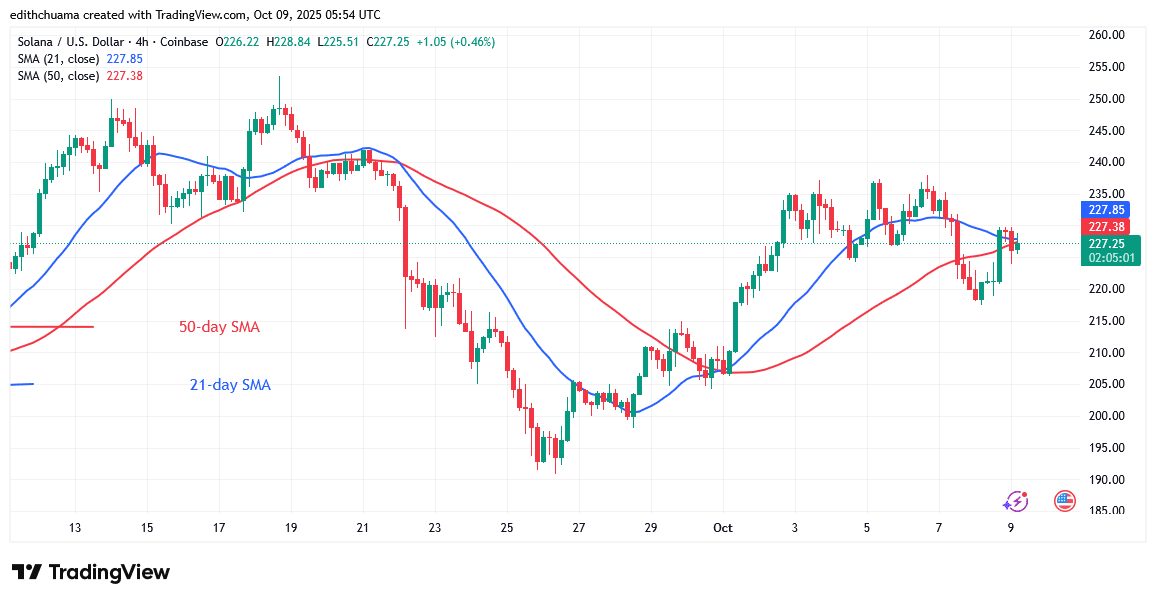Click the 260.00 level on the price scale
Screen dimensions: 1156x602
(x=1106, y=35)
